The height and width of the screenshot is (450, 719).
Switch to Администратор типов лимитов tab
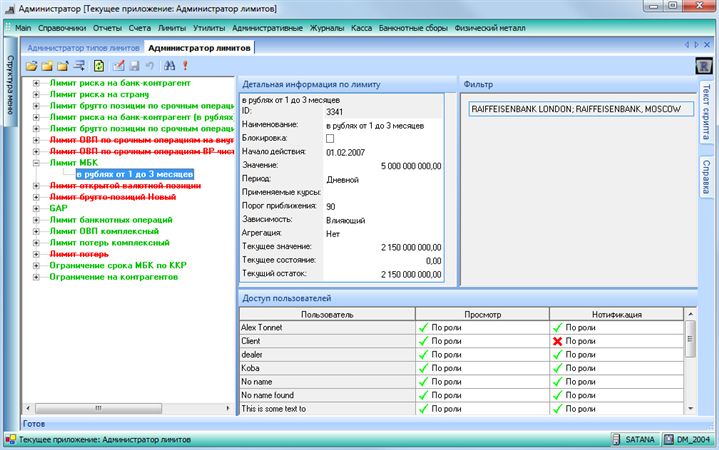pos(83,48)
